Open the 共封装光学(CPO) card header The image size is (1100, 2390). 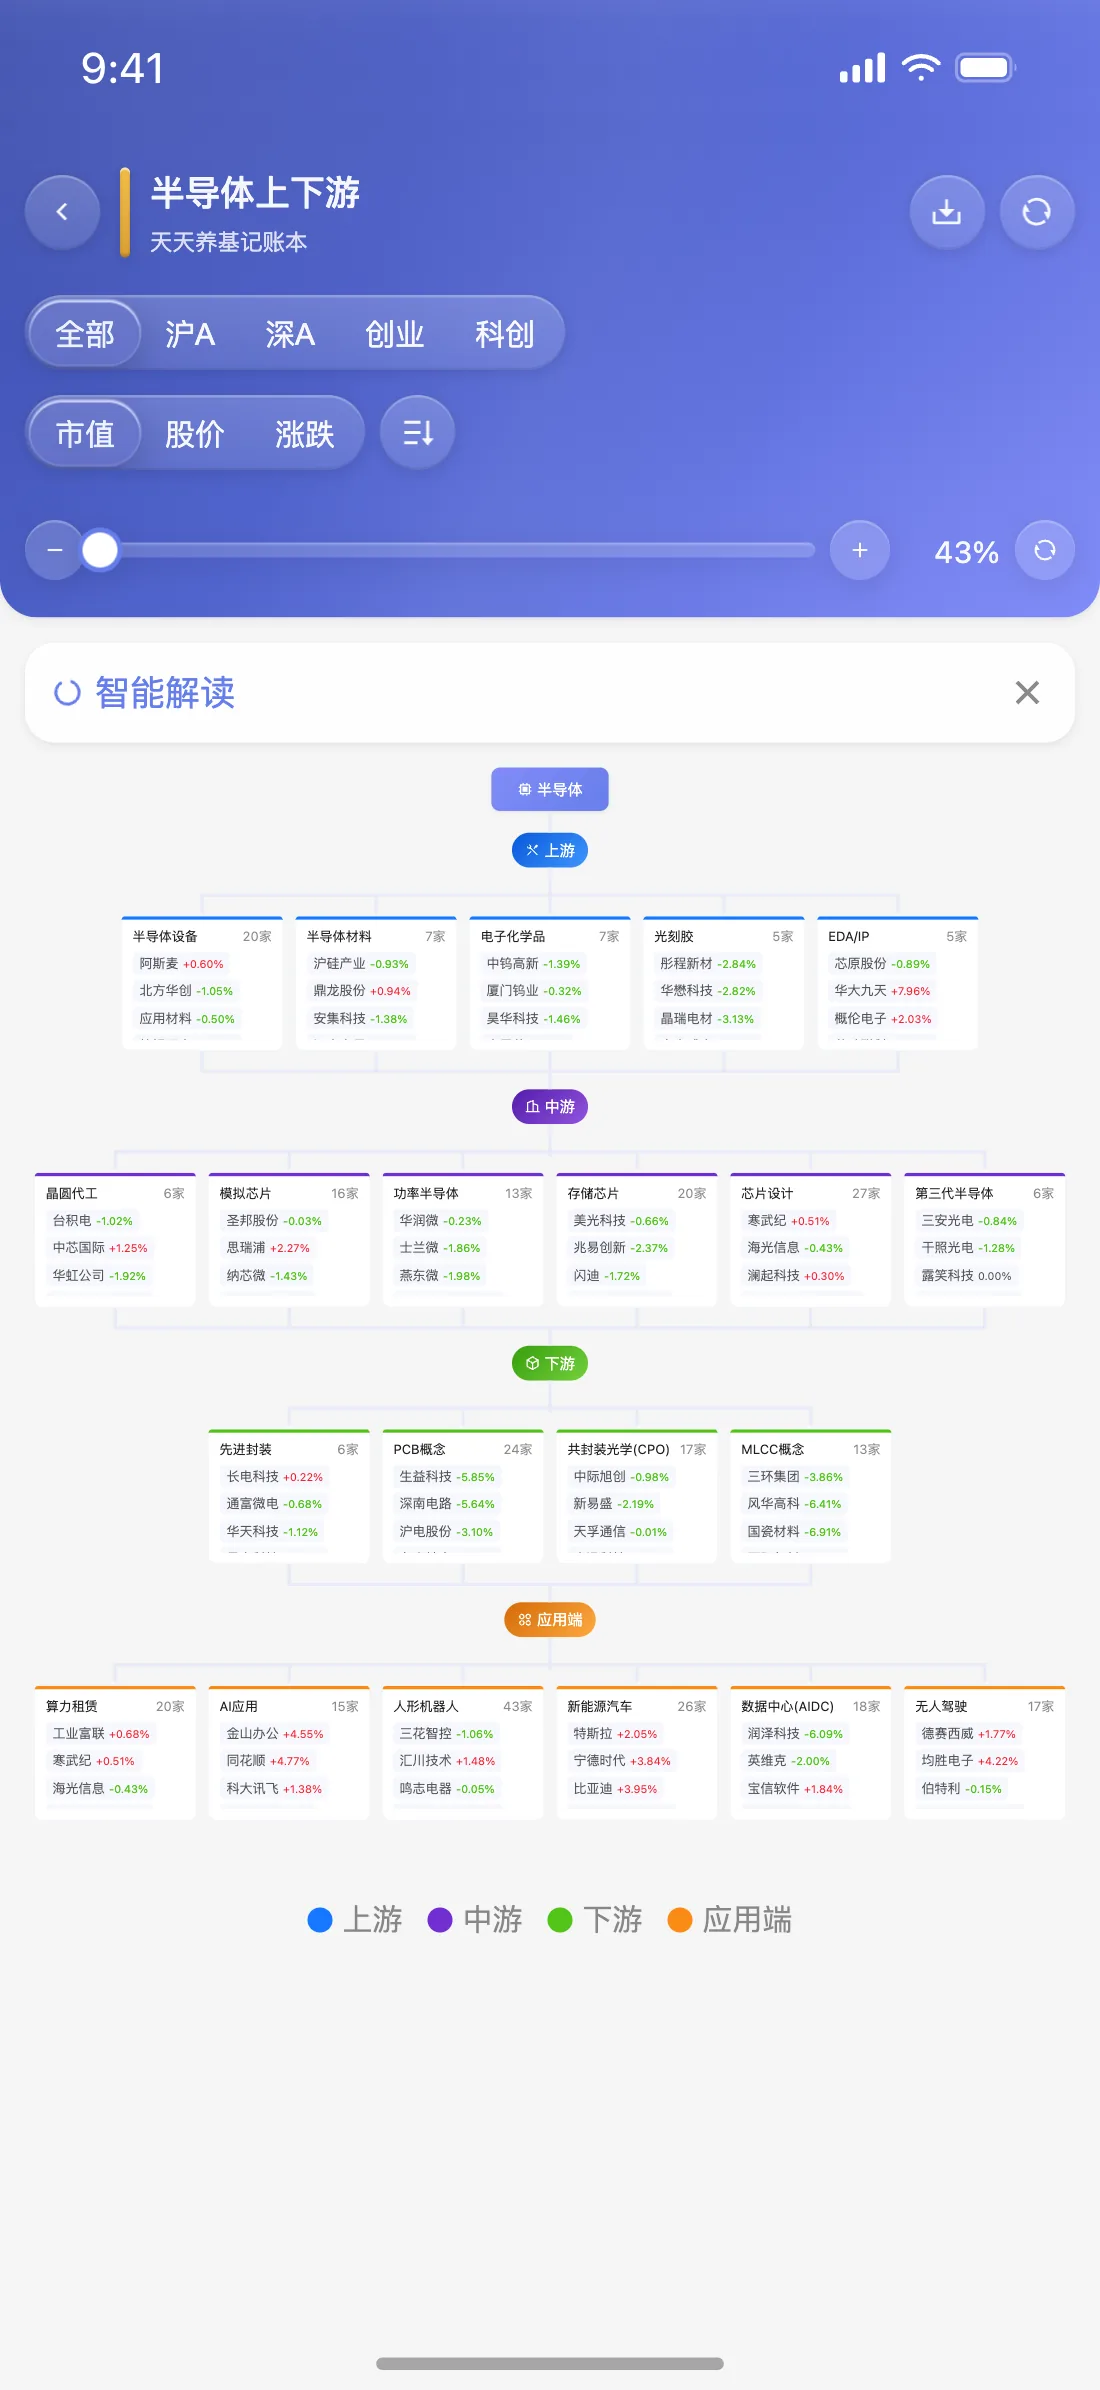pyautogui.click(x=637, y=1449)
